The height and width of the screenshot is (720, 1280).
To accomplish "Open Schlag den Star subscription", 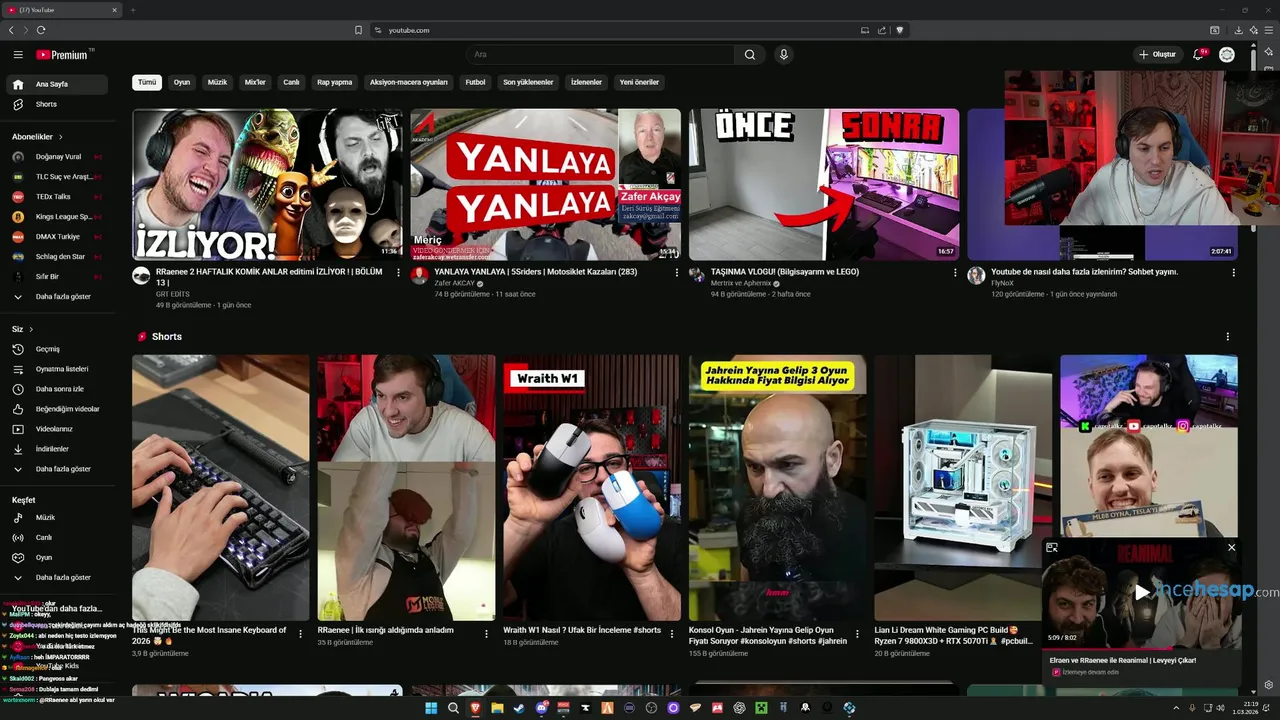I will click(59, 257).
